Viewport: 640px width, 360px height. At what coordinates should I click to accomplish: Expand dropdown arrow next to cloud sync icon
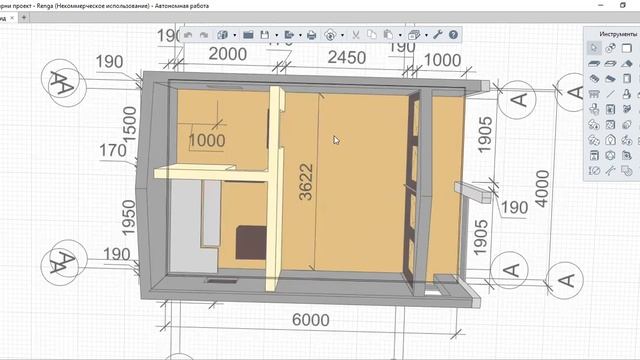[x=342, y=36]
